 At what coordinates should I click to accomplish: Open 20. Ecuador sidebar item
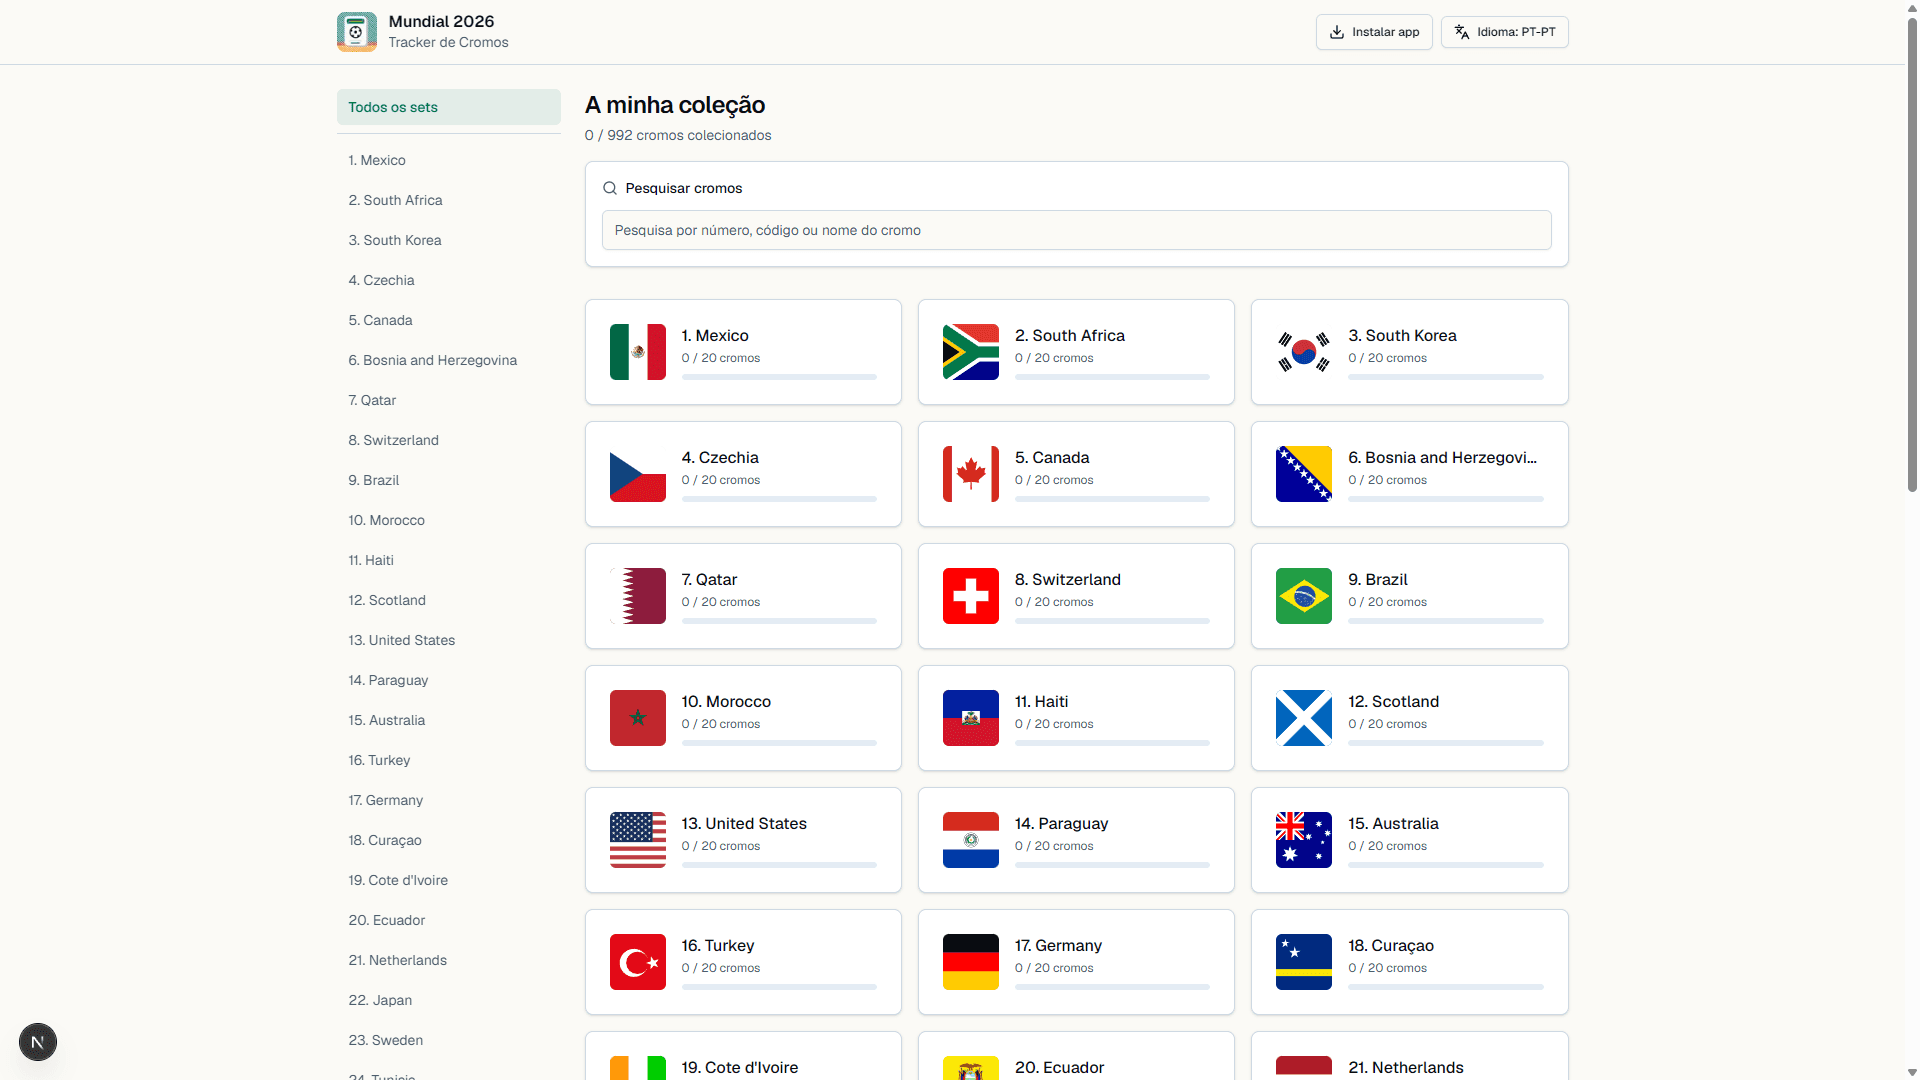click(x=449, y=920)
